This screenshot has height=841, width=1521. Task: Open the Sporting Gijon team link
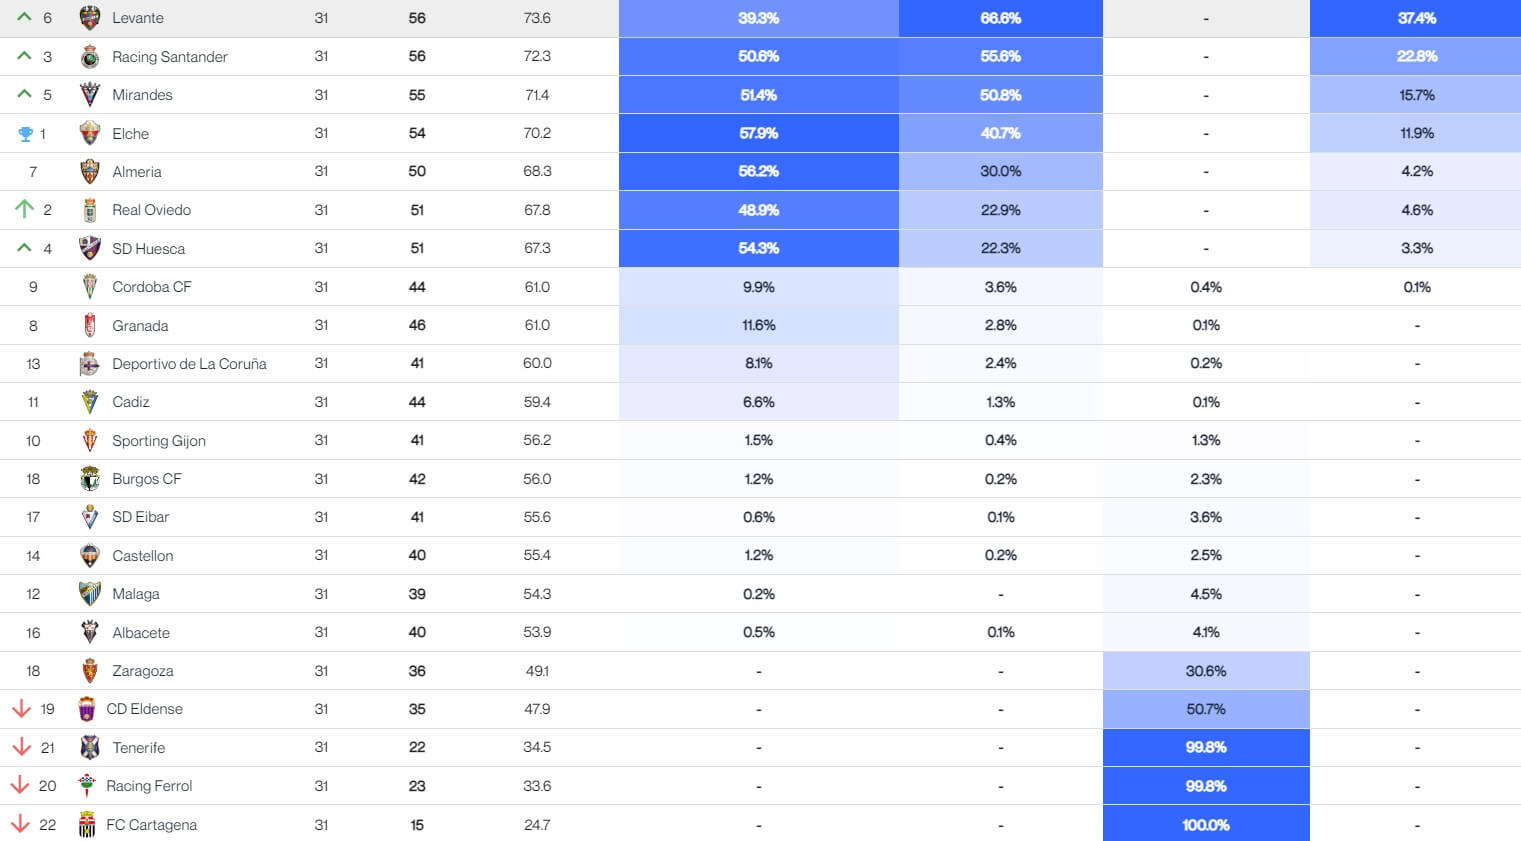click(159, 441)
